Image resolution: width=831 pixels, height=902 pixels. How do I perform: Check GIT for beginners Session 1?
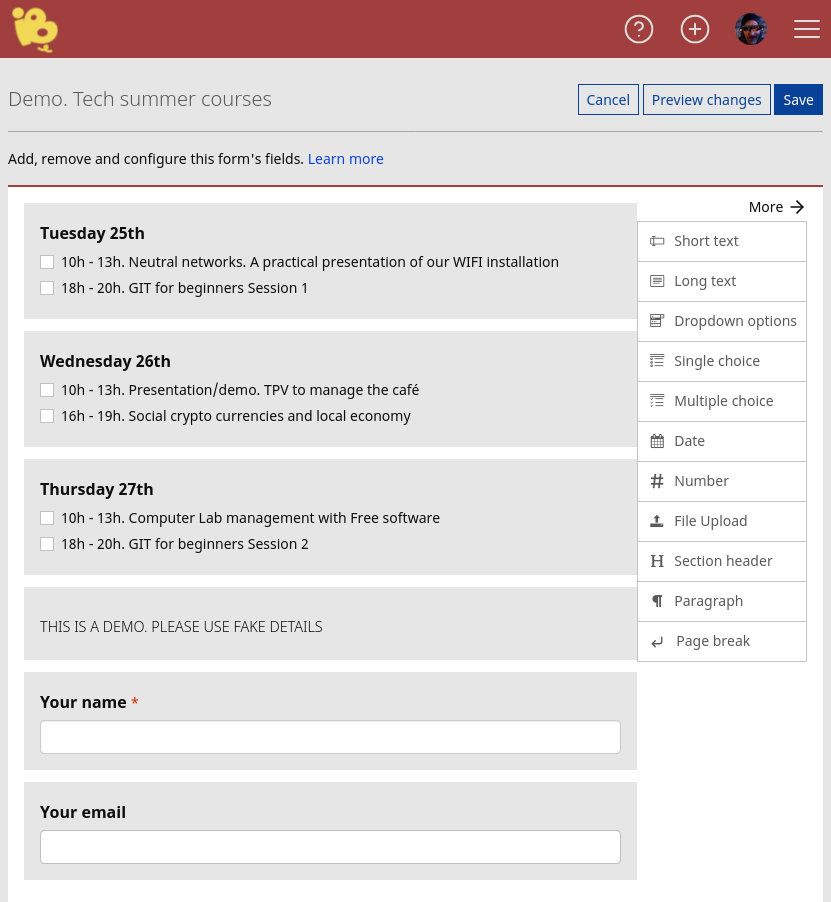47,288
